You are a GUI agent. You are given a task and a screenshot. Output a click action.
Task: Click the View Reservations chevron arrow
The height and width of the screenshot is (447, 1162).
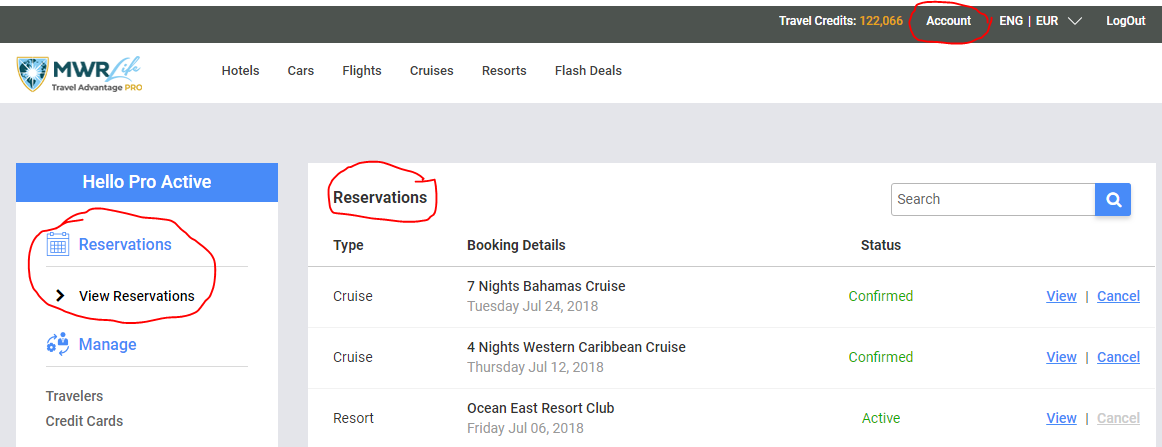pyautogui.click(x=61, y=296)
